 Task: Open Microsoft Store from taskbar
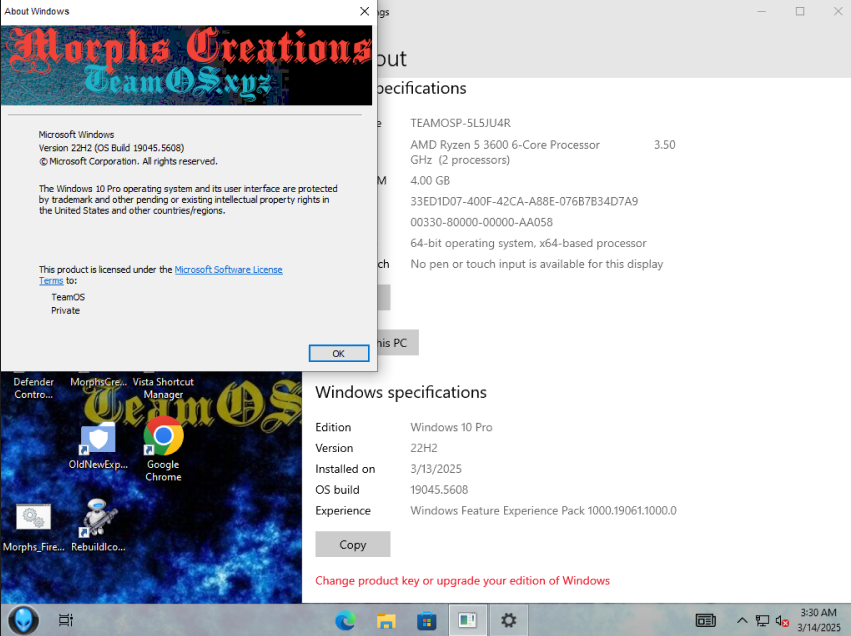[427, 620]
